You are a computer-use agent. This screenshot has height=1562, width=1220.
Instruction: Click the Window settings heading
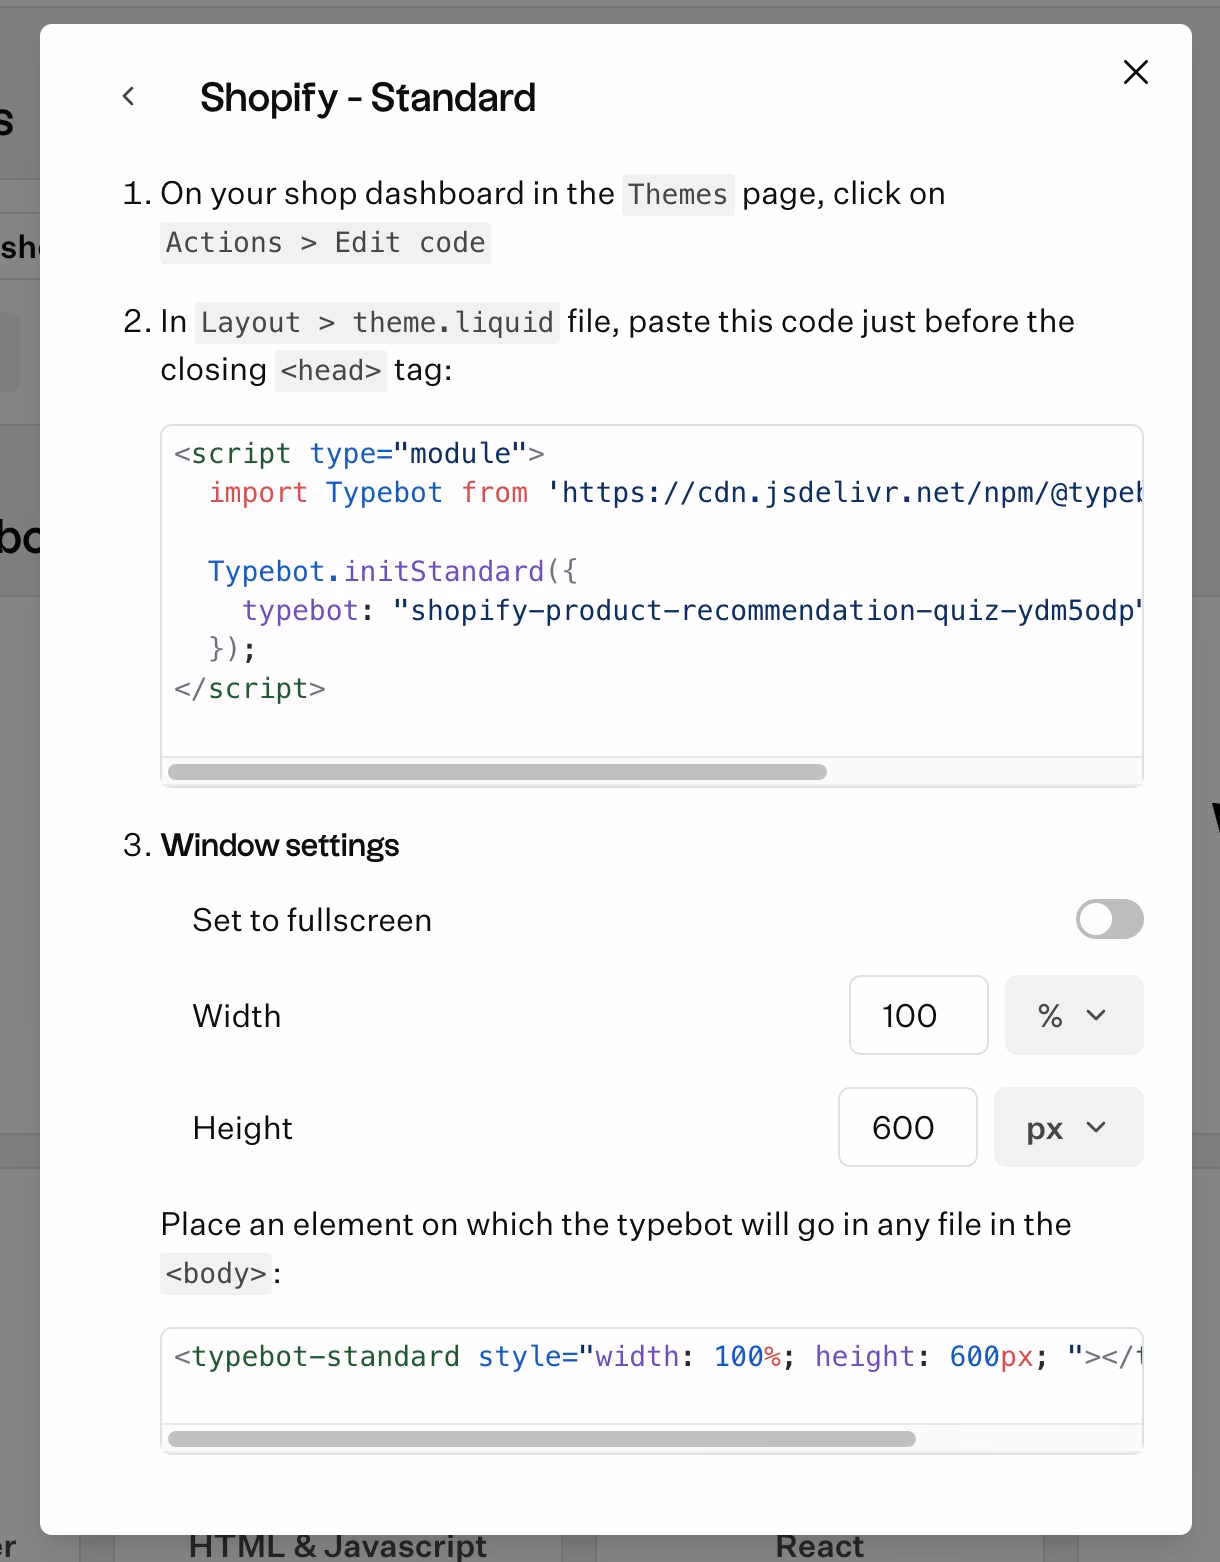(280, 846)
